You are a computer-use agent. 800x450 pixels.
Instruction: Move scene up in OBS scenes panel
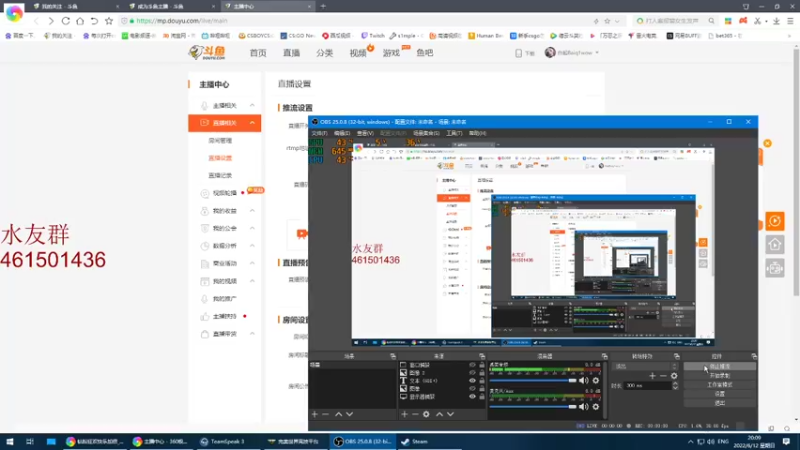click(x=338, y=414)
